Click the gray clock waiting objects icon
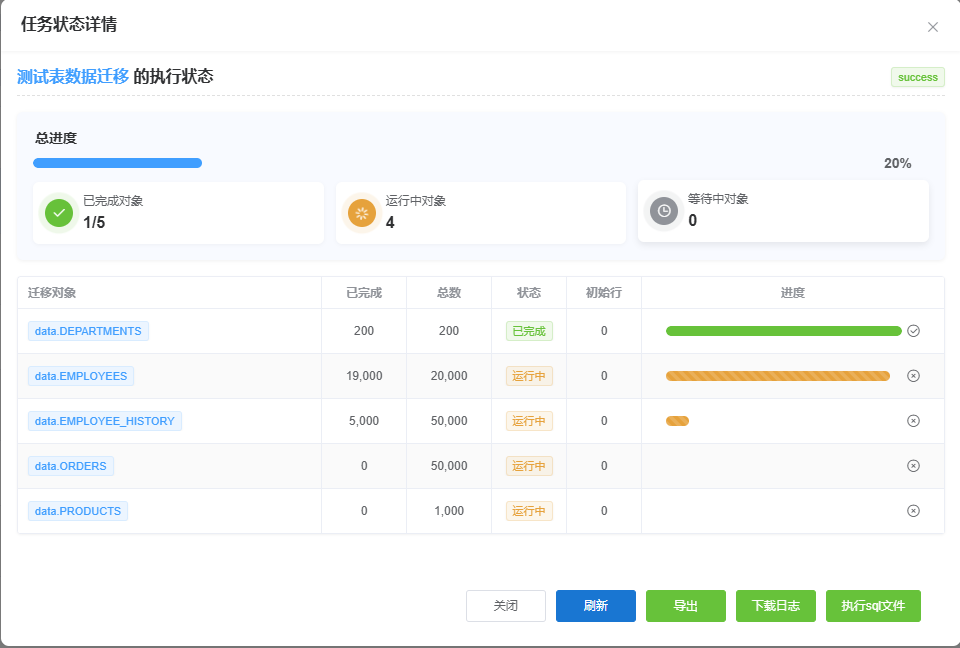Screen dimensions: 960x648 pos(664,211)
